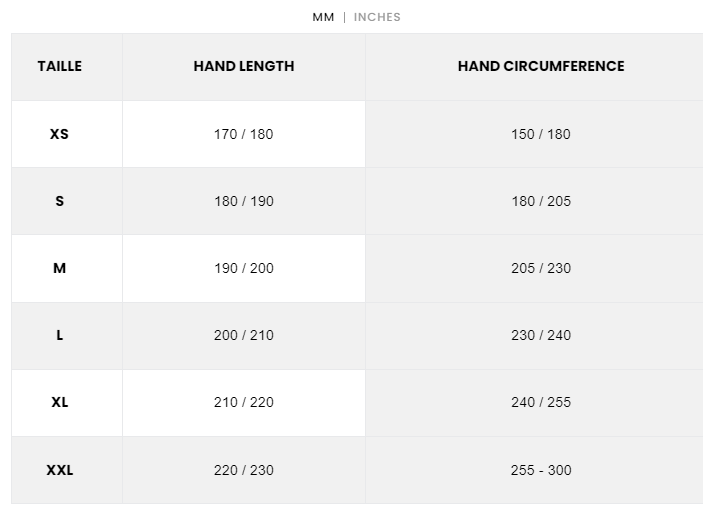Click the 255 - 300 circumference cell

[541, 470]
